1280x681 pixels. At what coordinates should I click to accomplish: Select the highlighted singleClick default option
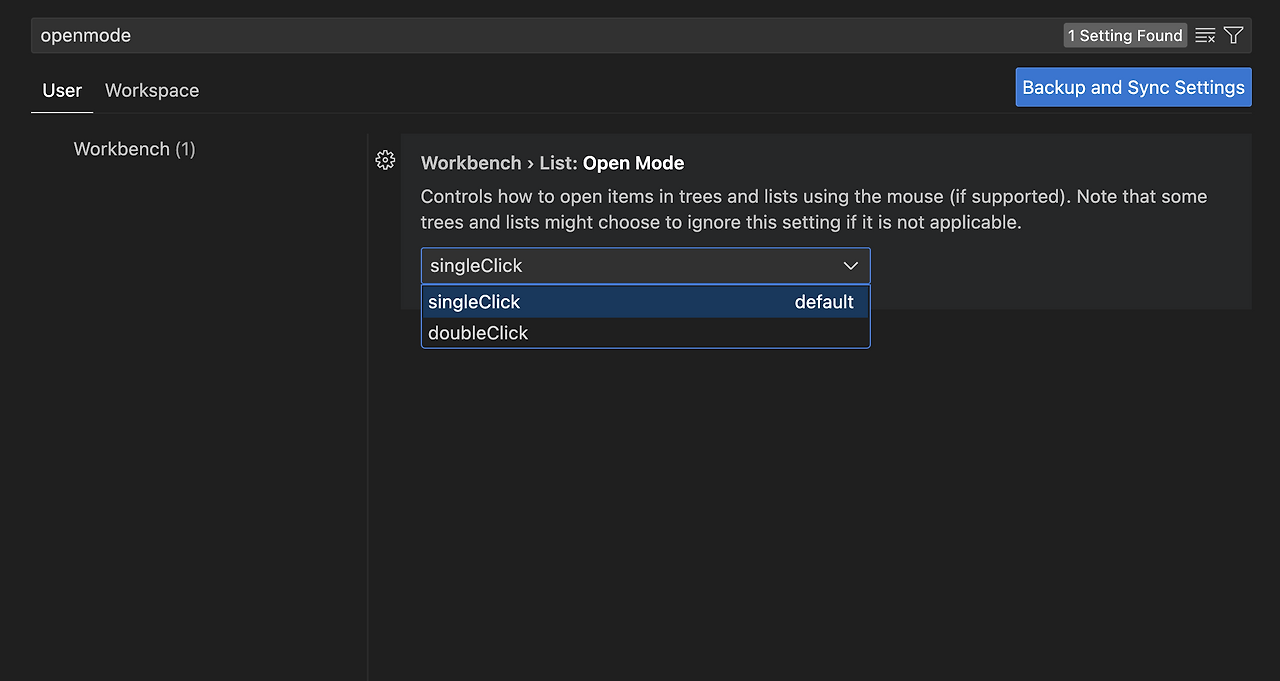[x=474, y=301]
